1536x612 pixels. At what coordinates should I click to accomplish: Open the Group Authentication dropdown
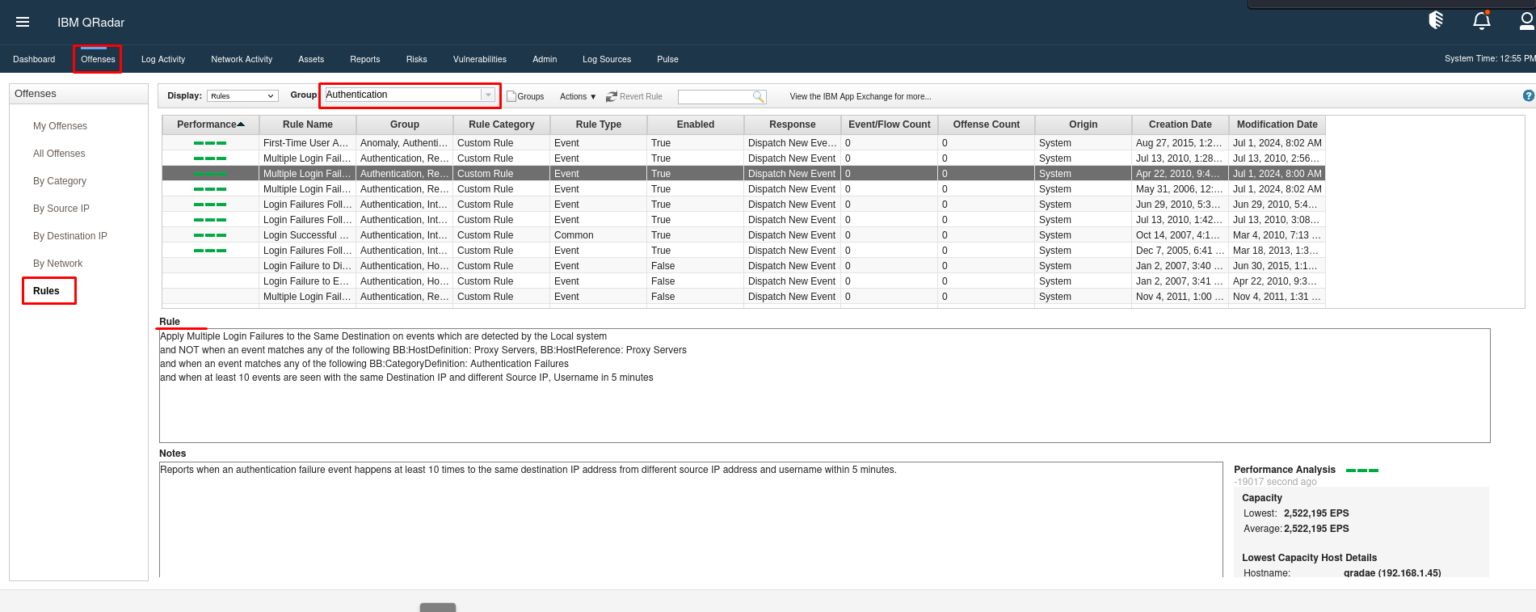coord(408,95)
